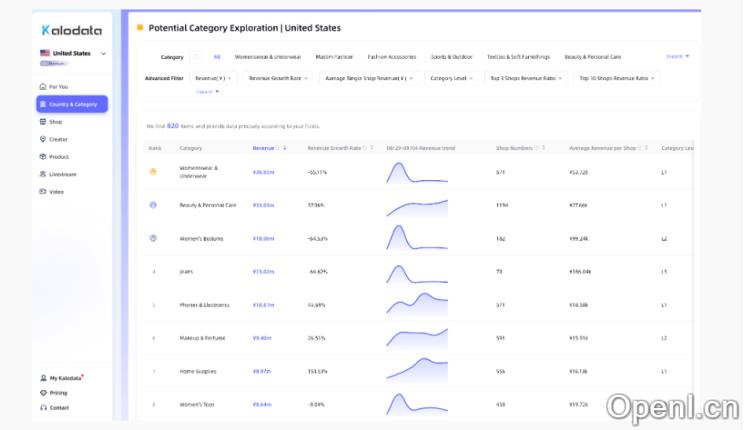750x430 pixels.
Task: Expand more advanced filters
Action: click(208, 92)
